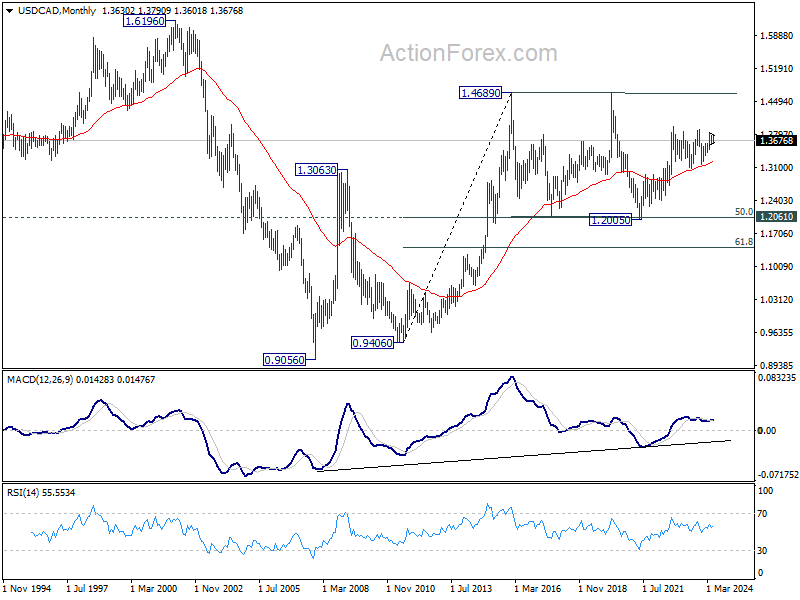Click the 1 Jul 2005 date label
The height and width of the screenshot is (600, 800).
[280, 588]
